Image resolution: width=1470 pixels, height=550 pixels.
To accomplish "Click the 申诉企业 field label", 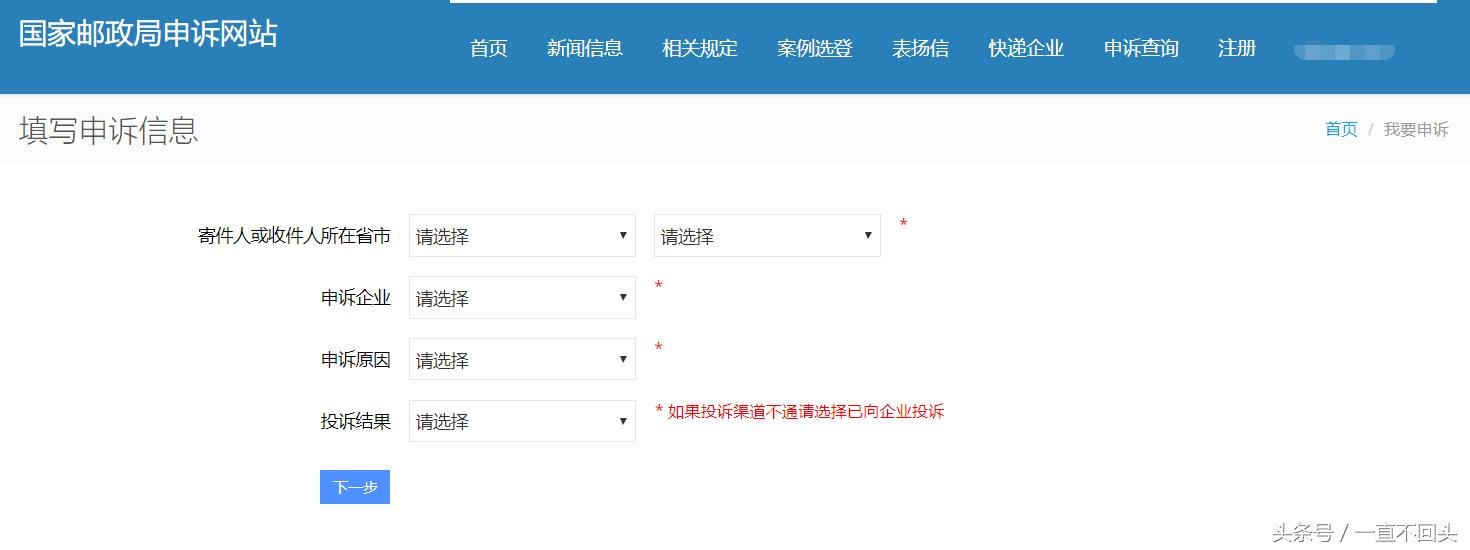I will point(356,298).
